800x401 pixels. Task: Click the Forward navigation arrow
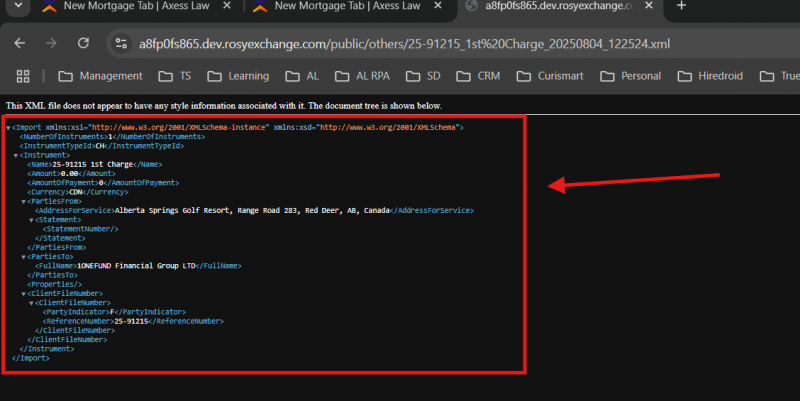coord(50,44)
